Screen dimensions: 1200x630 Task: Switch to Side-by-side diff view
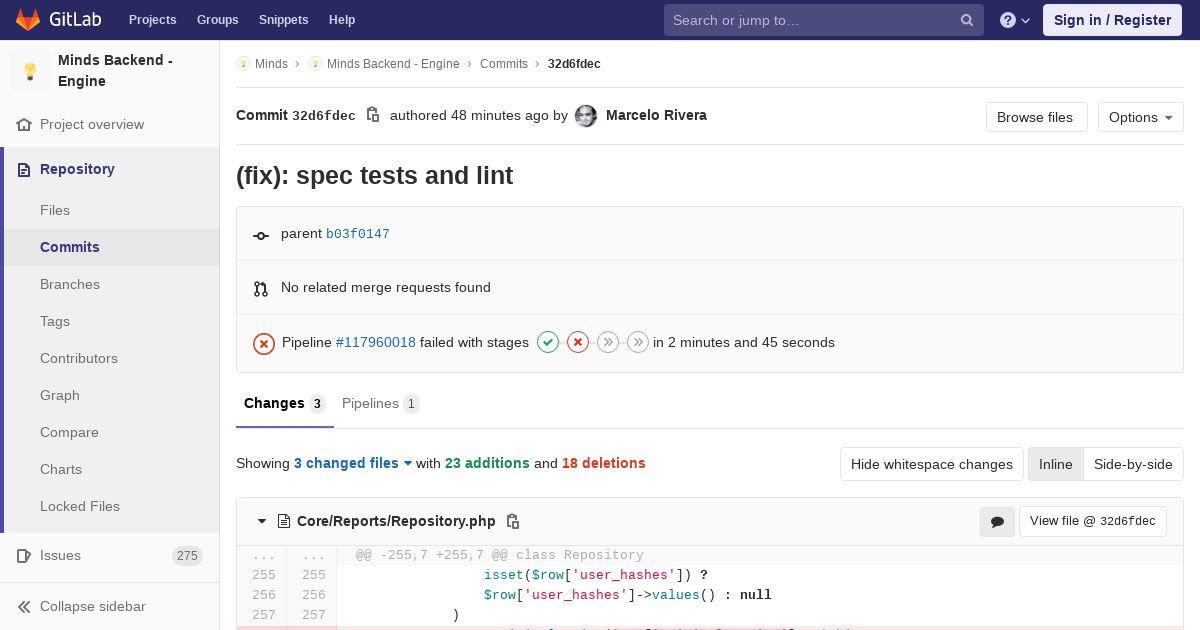click(1133, 464)
